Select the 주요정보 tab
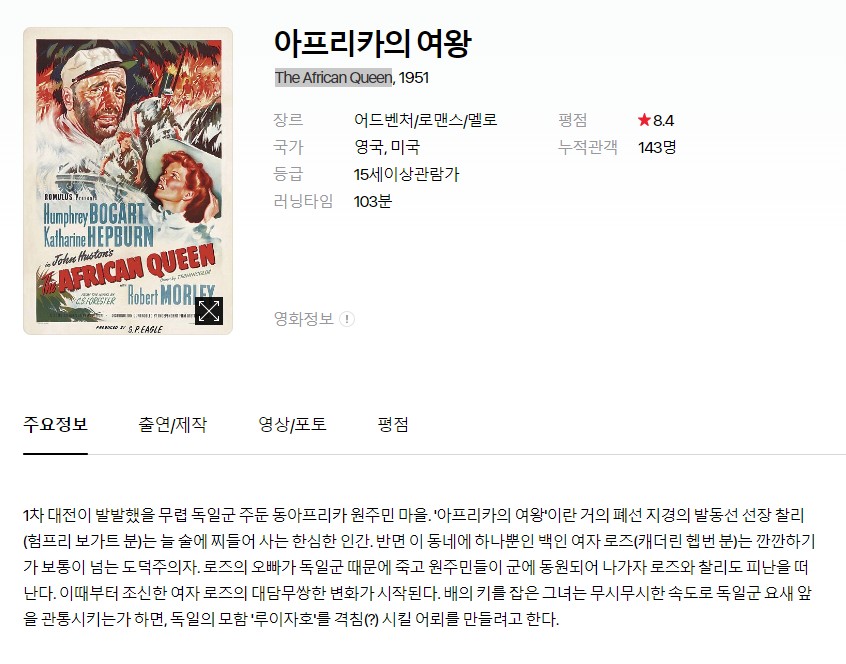The image size is (846, 664). tap(55, 425)
